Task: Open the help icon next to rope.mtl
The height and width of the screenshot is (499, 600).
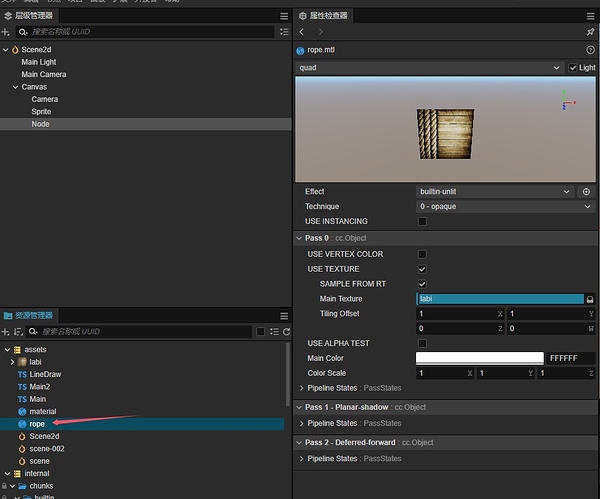Action: click(590, 50)
